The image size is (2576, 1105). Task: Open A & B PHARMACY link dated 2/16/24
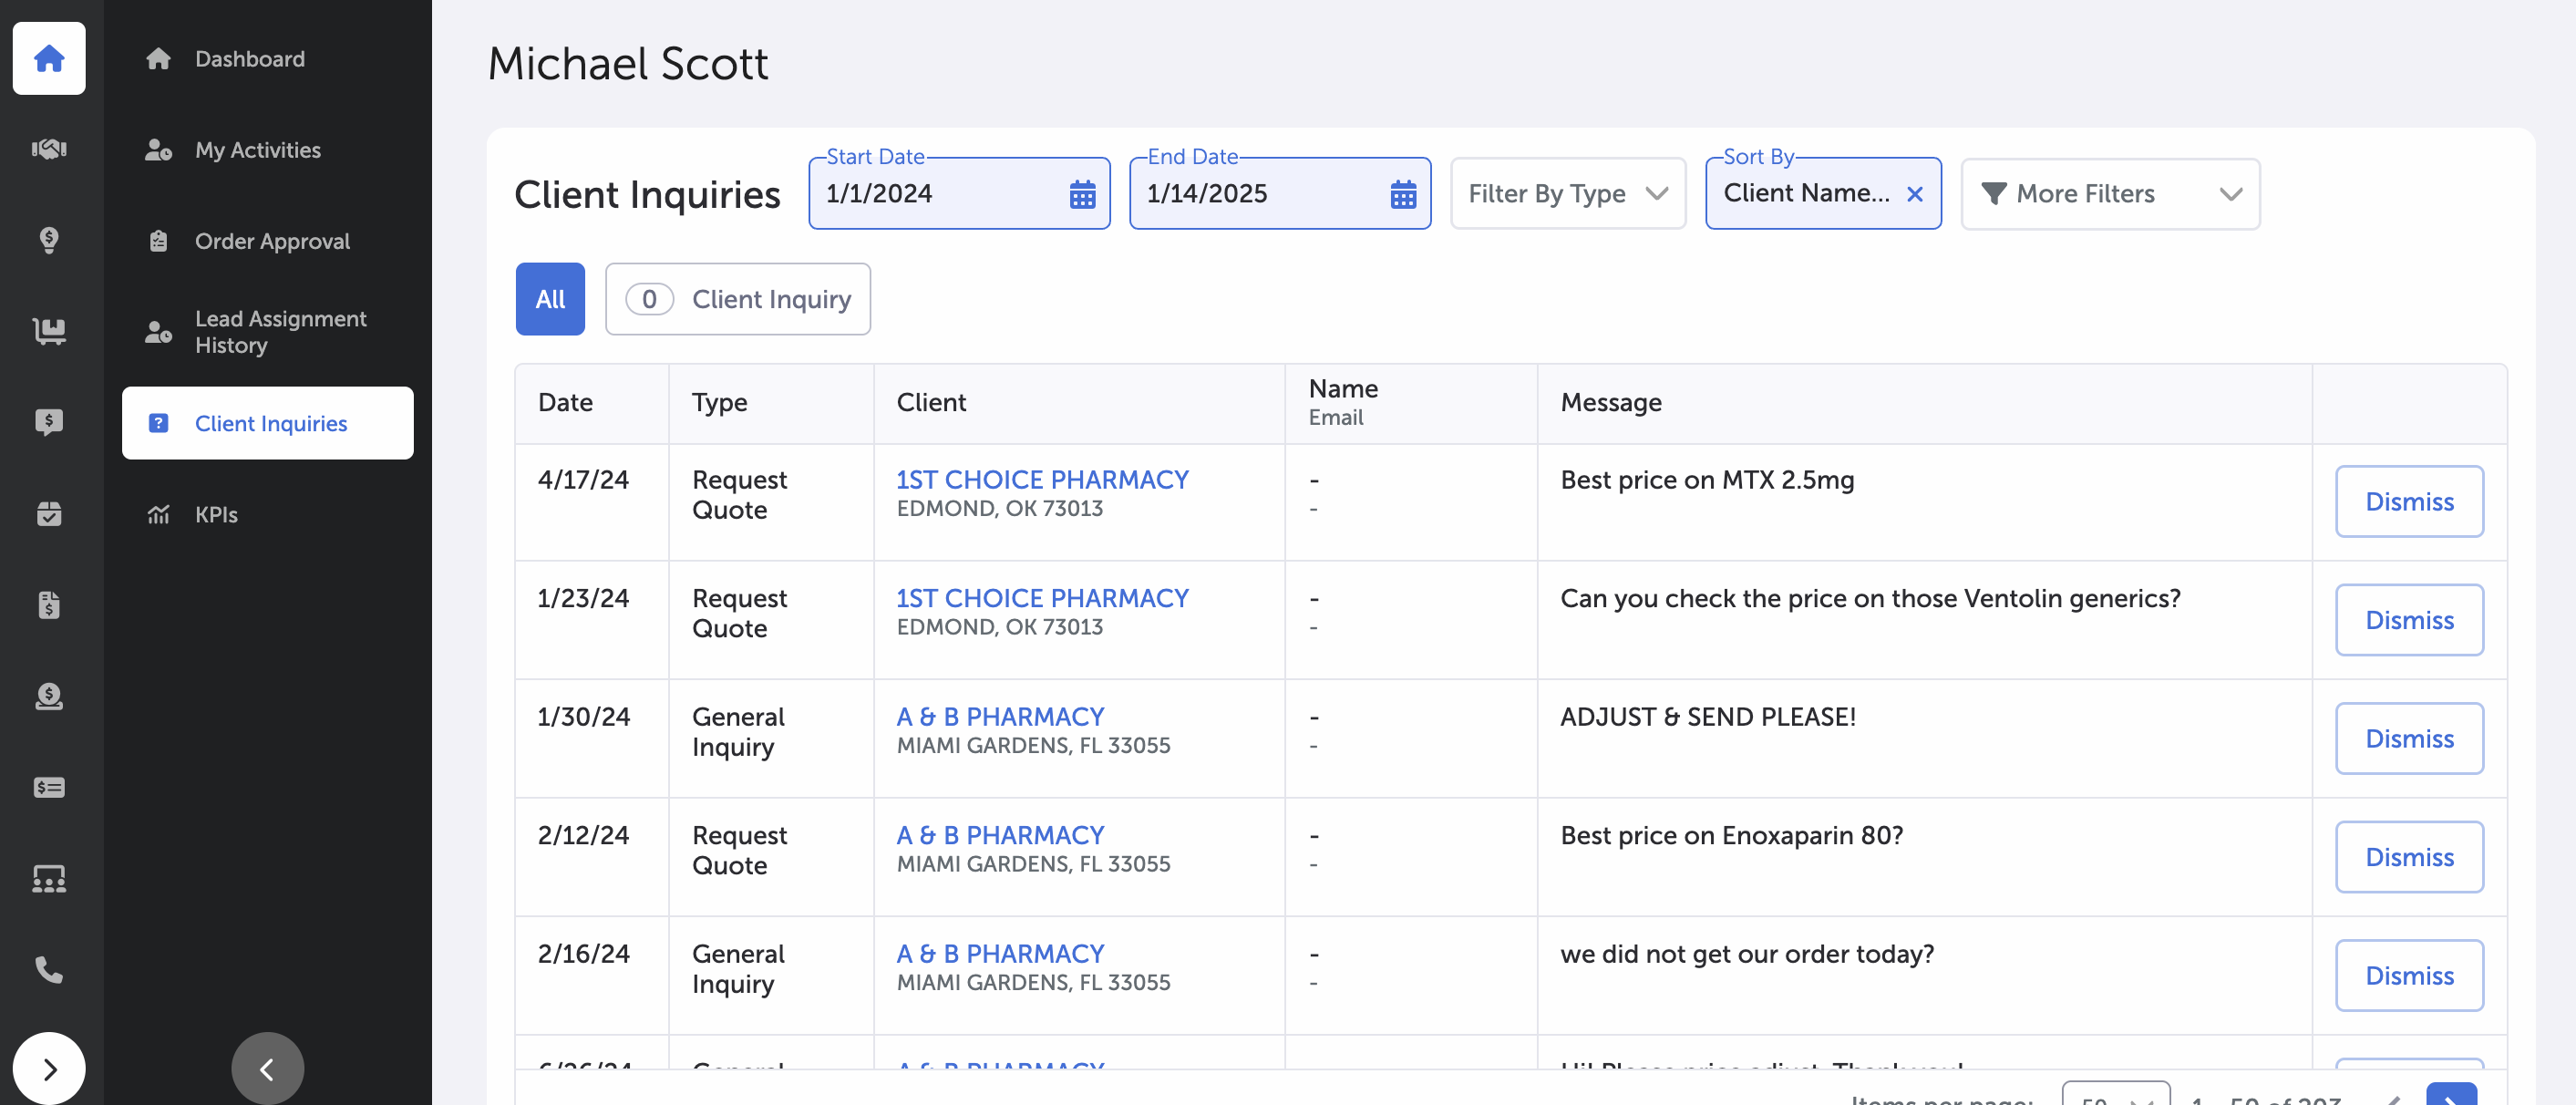click(1000, 954)
